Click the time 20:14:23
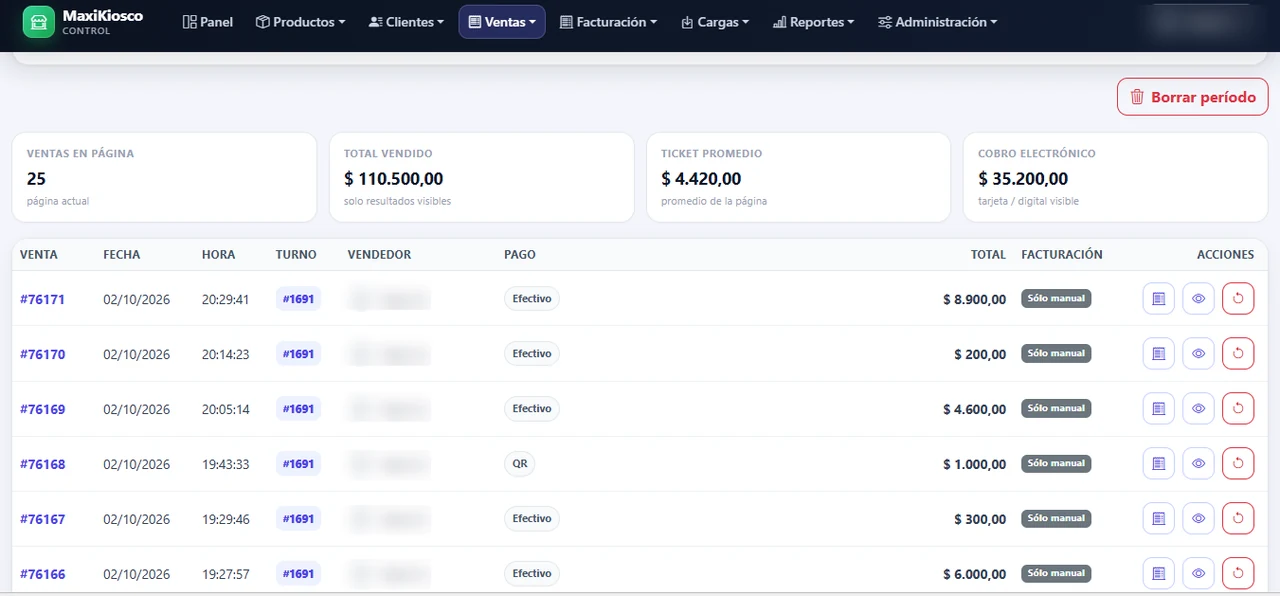Screen dimensions: 1280x596 226,354
